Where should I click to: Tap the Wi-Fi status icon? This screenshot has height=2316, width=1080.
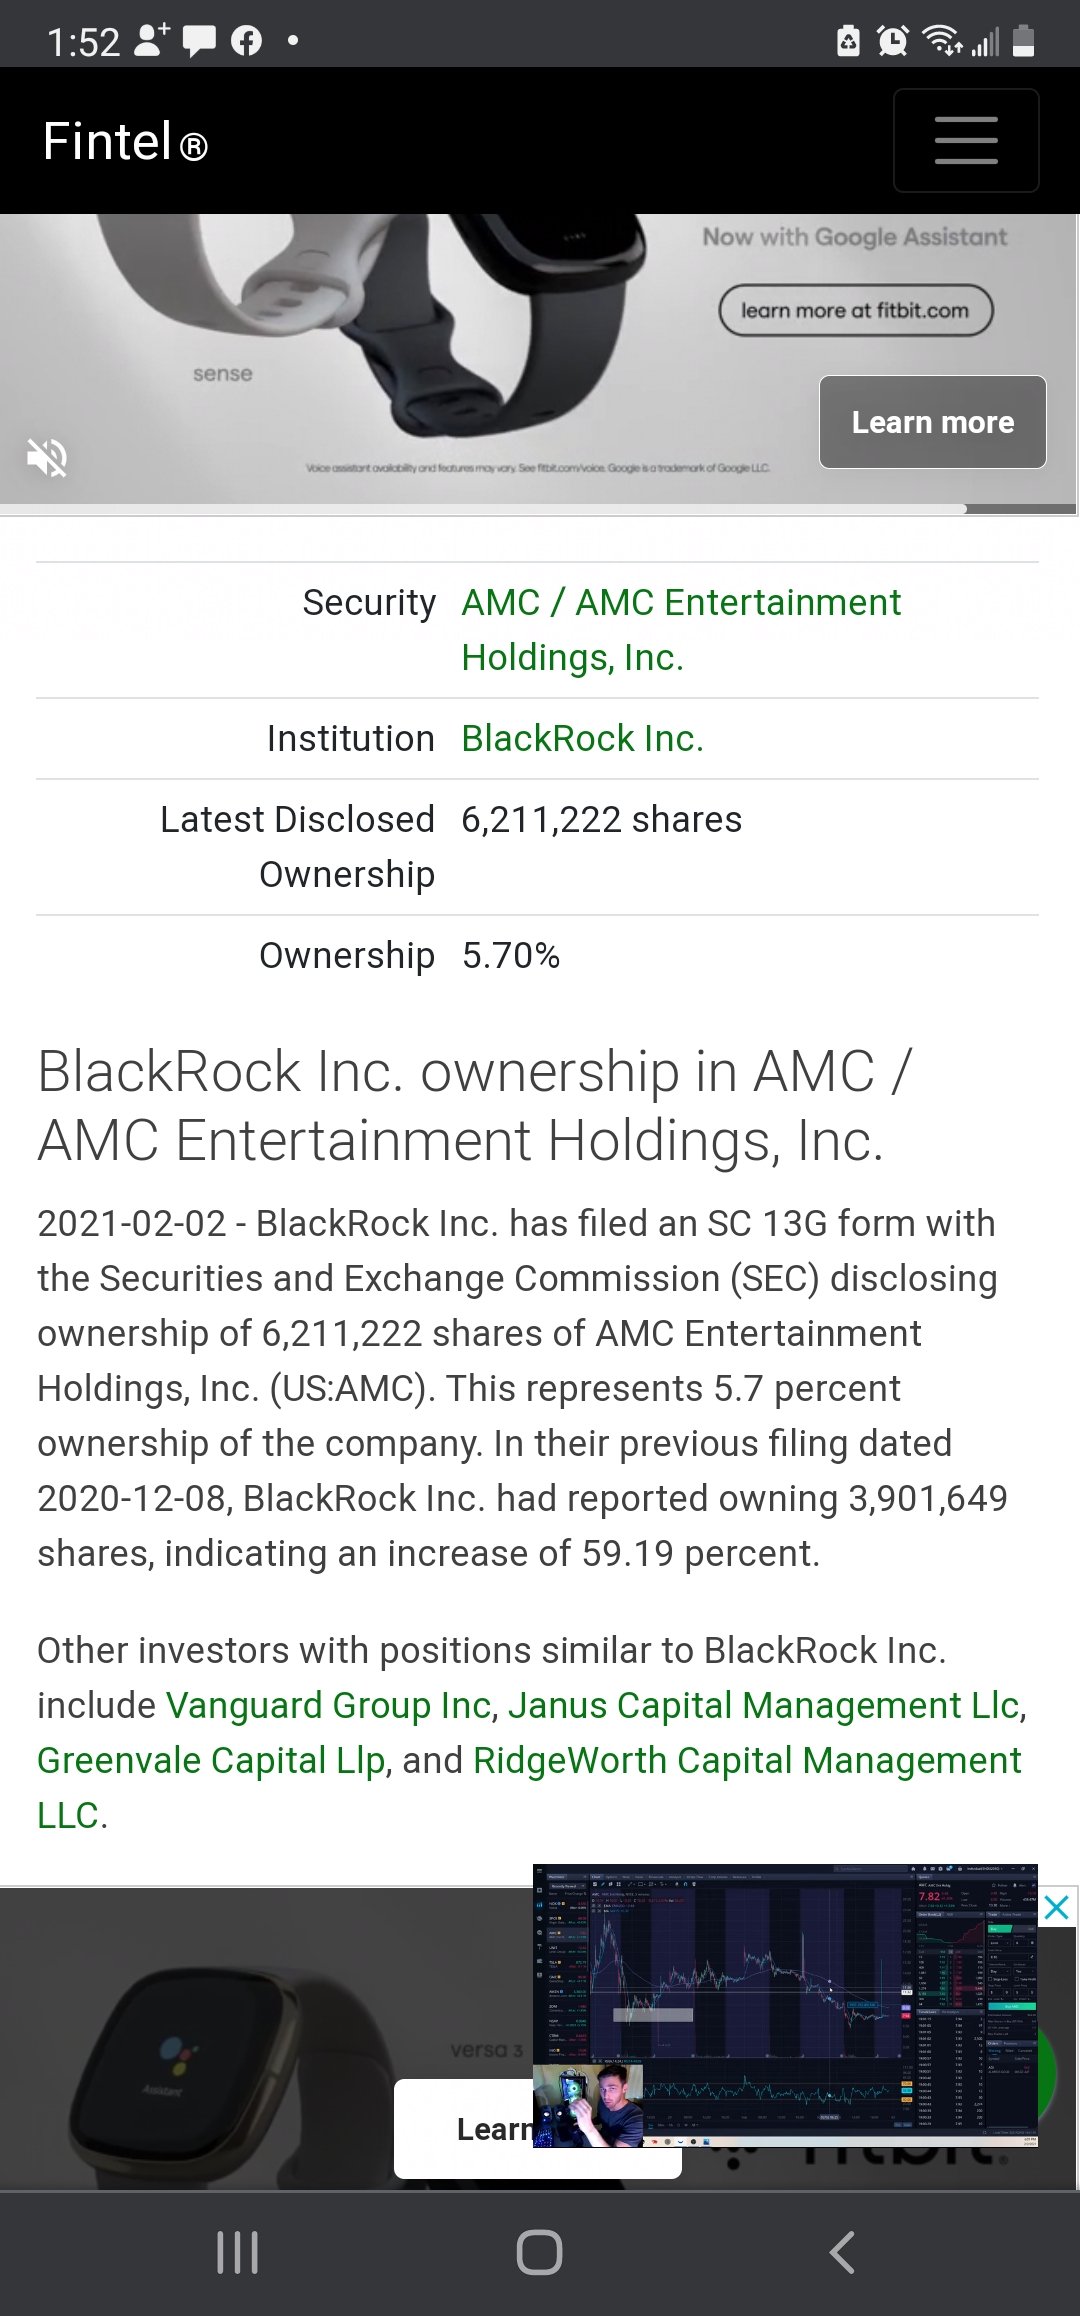941,41
